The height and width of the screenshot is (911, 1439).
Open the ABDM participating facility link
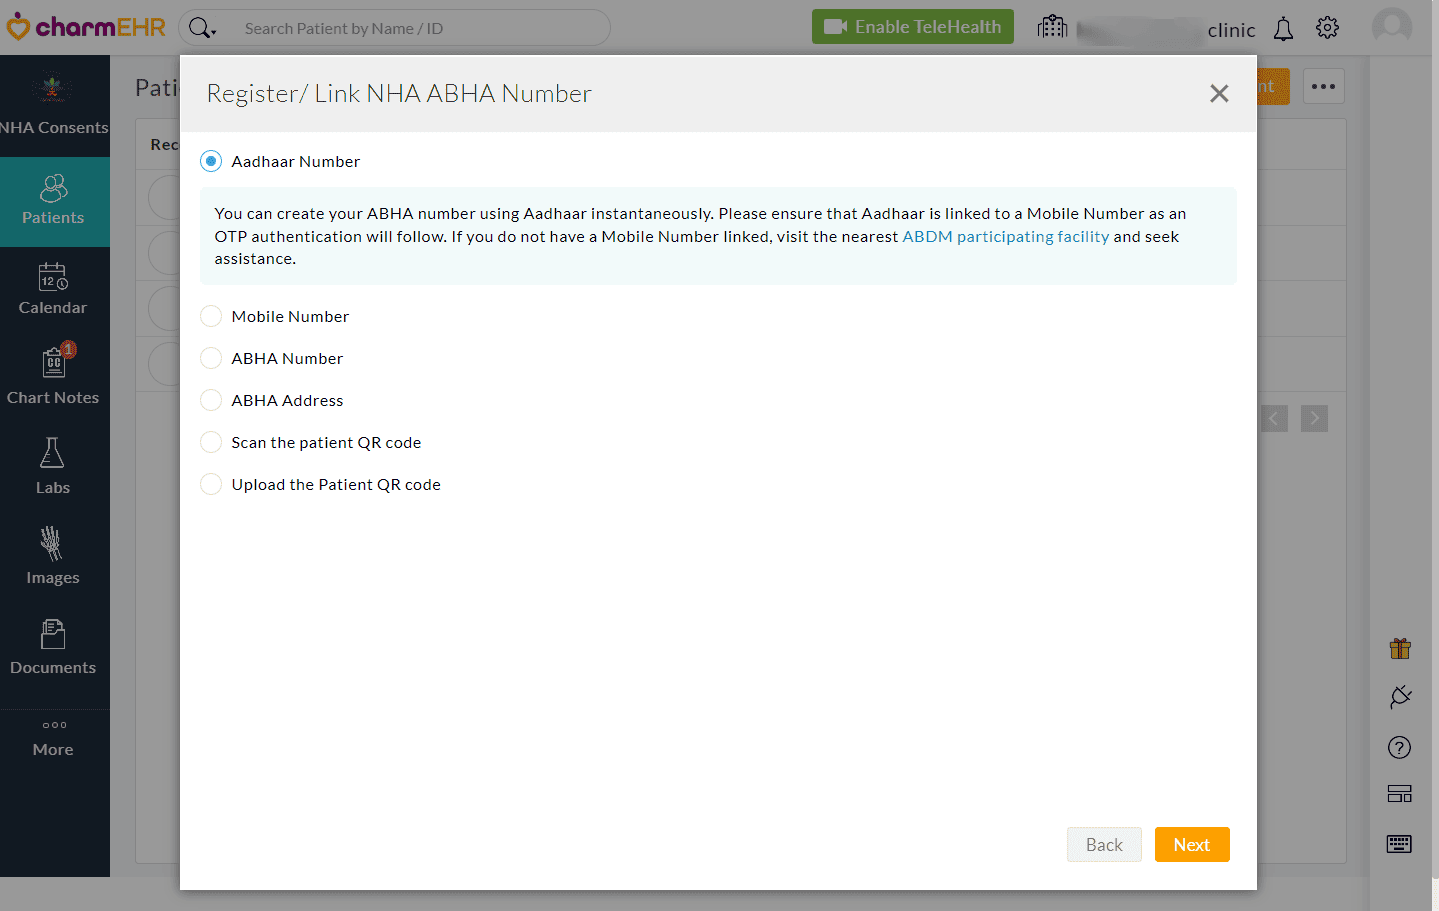[x=1005, y=236]
